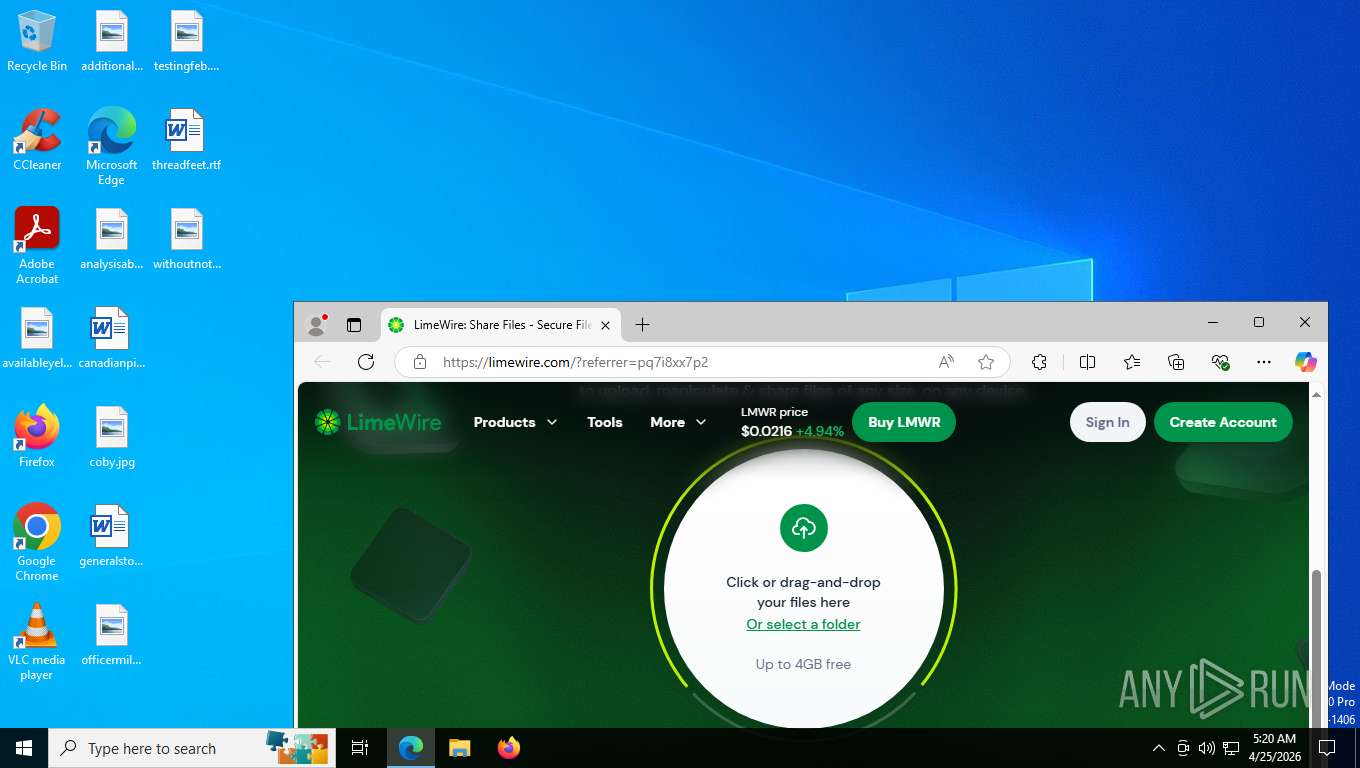The image size is (1360, 768).
Task: Select the LimeWire Share Files browser tab
Action: pyautogui.click(x=501, y=325)
